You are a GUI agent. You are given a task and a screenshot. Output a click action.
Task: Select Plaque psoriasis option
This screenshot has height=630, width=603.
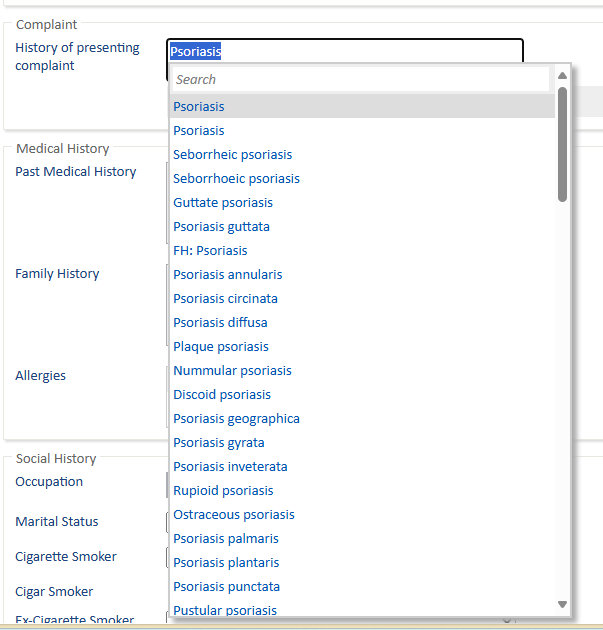click(x=220, y=347)
